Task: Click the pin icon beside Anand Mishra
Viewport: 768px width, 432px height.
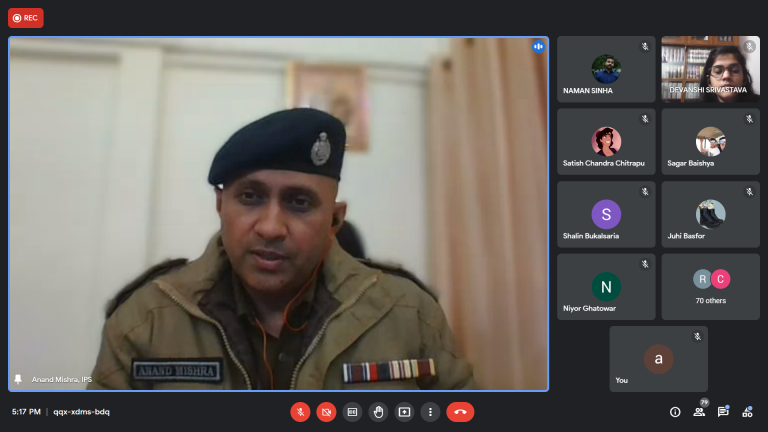Action: pos(18,379)
